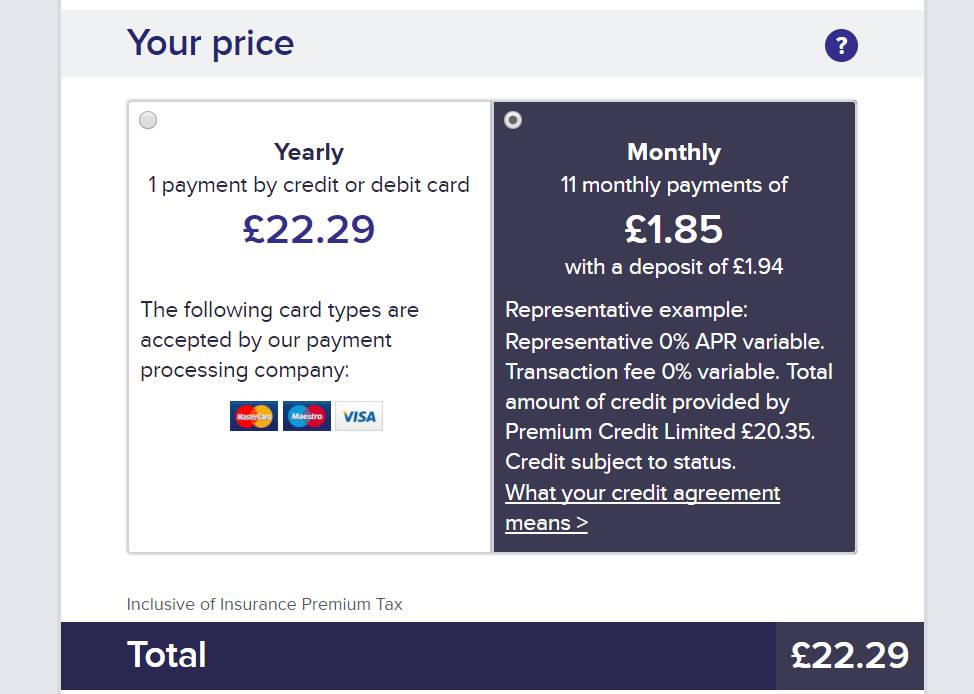Click "Inclusive of Insurance Premium Tax" note
This screenshot has height=694, width=974.
coord(265,604)
